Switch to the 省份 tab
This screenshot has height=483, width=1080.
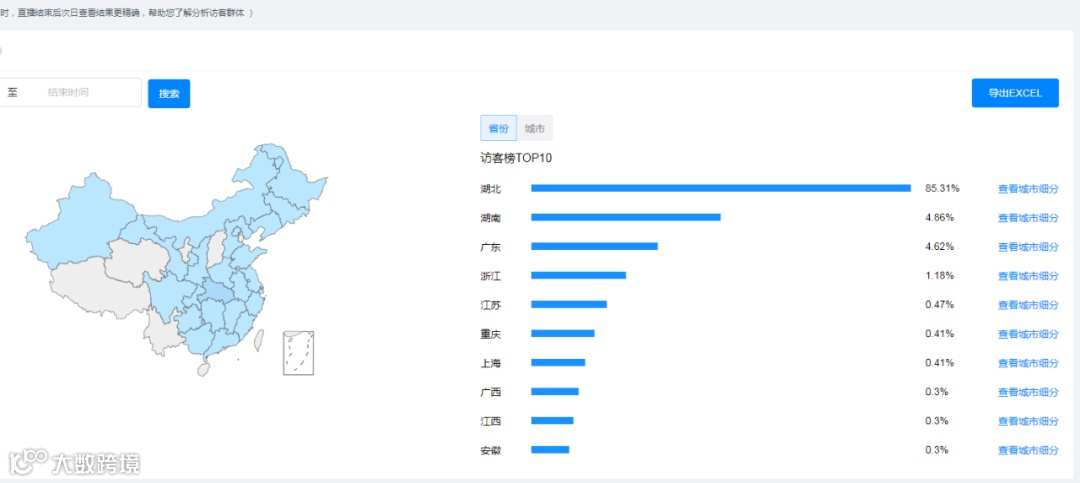498,129
